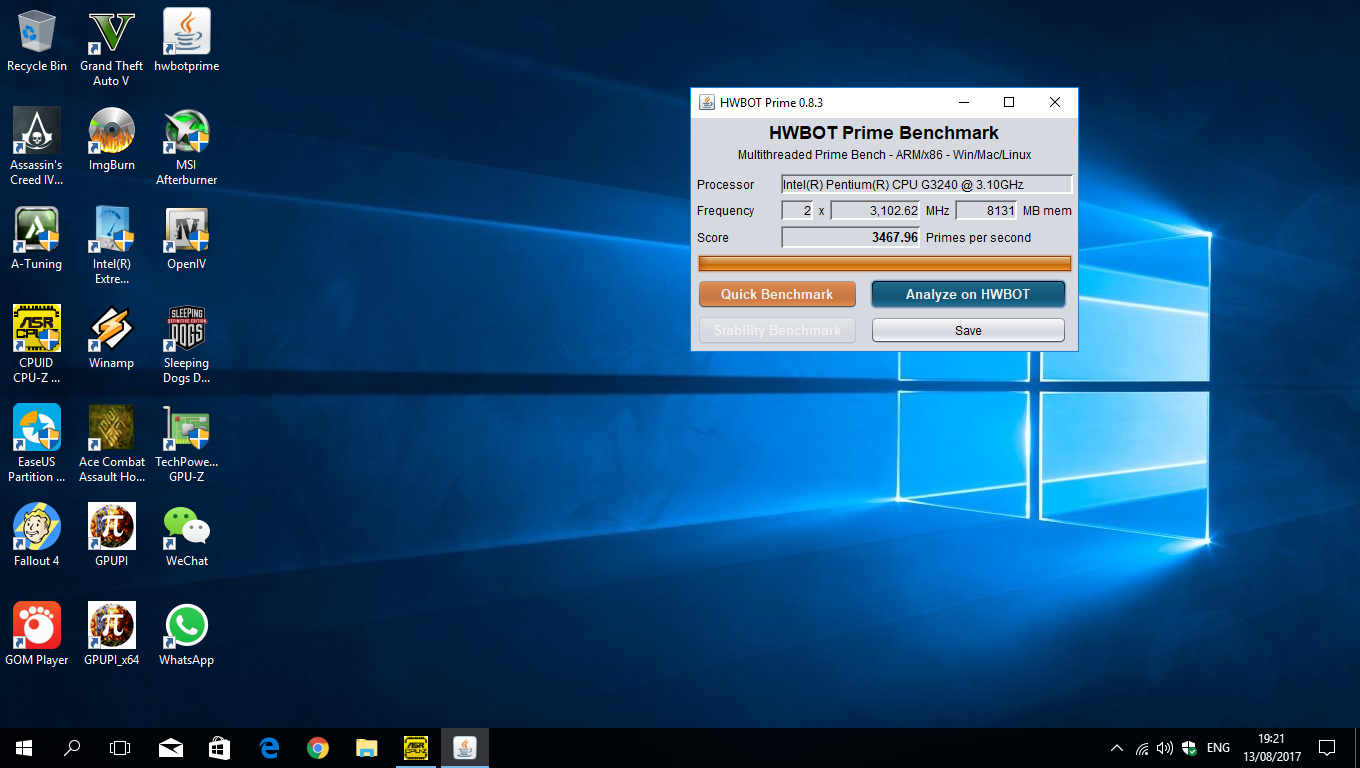
Task: Select the GPUPI desktop icon
Action: (111, 536)
